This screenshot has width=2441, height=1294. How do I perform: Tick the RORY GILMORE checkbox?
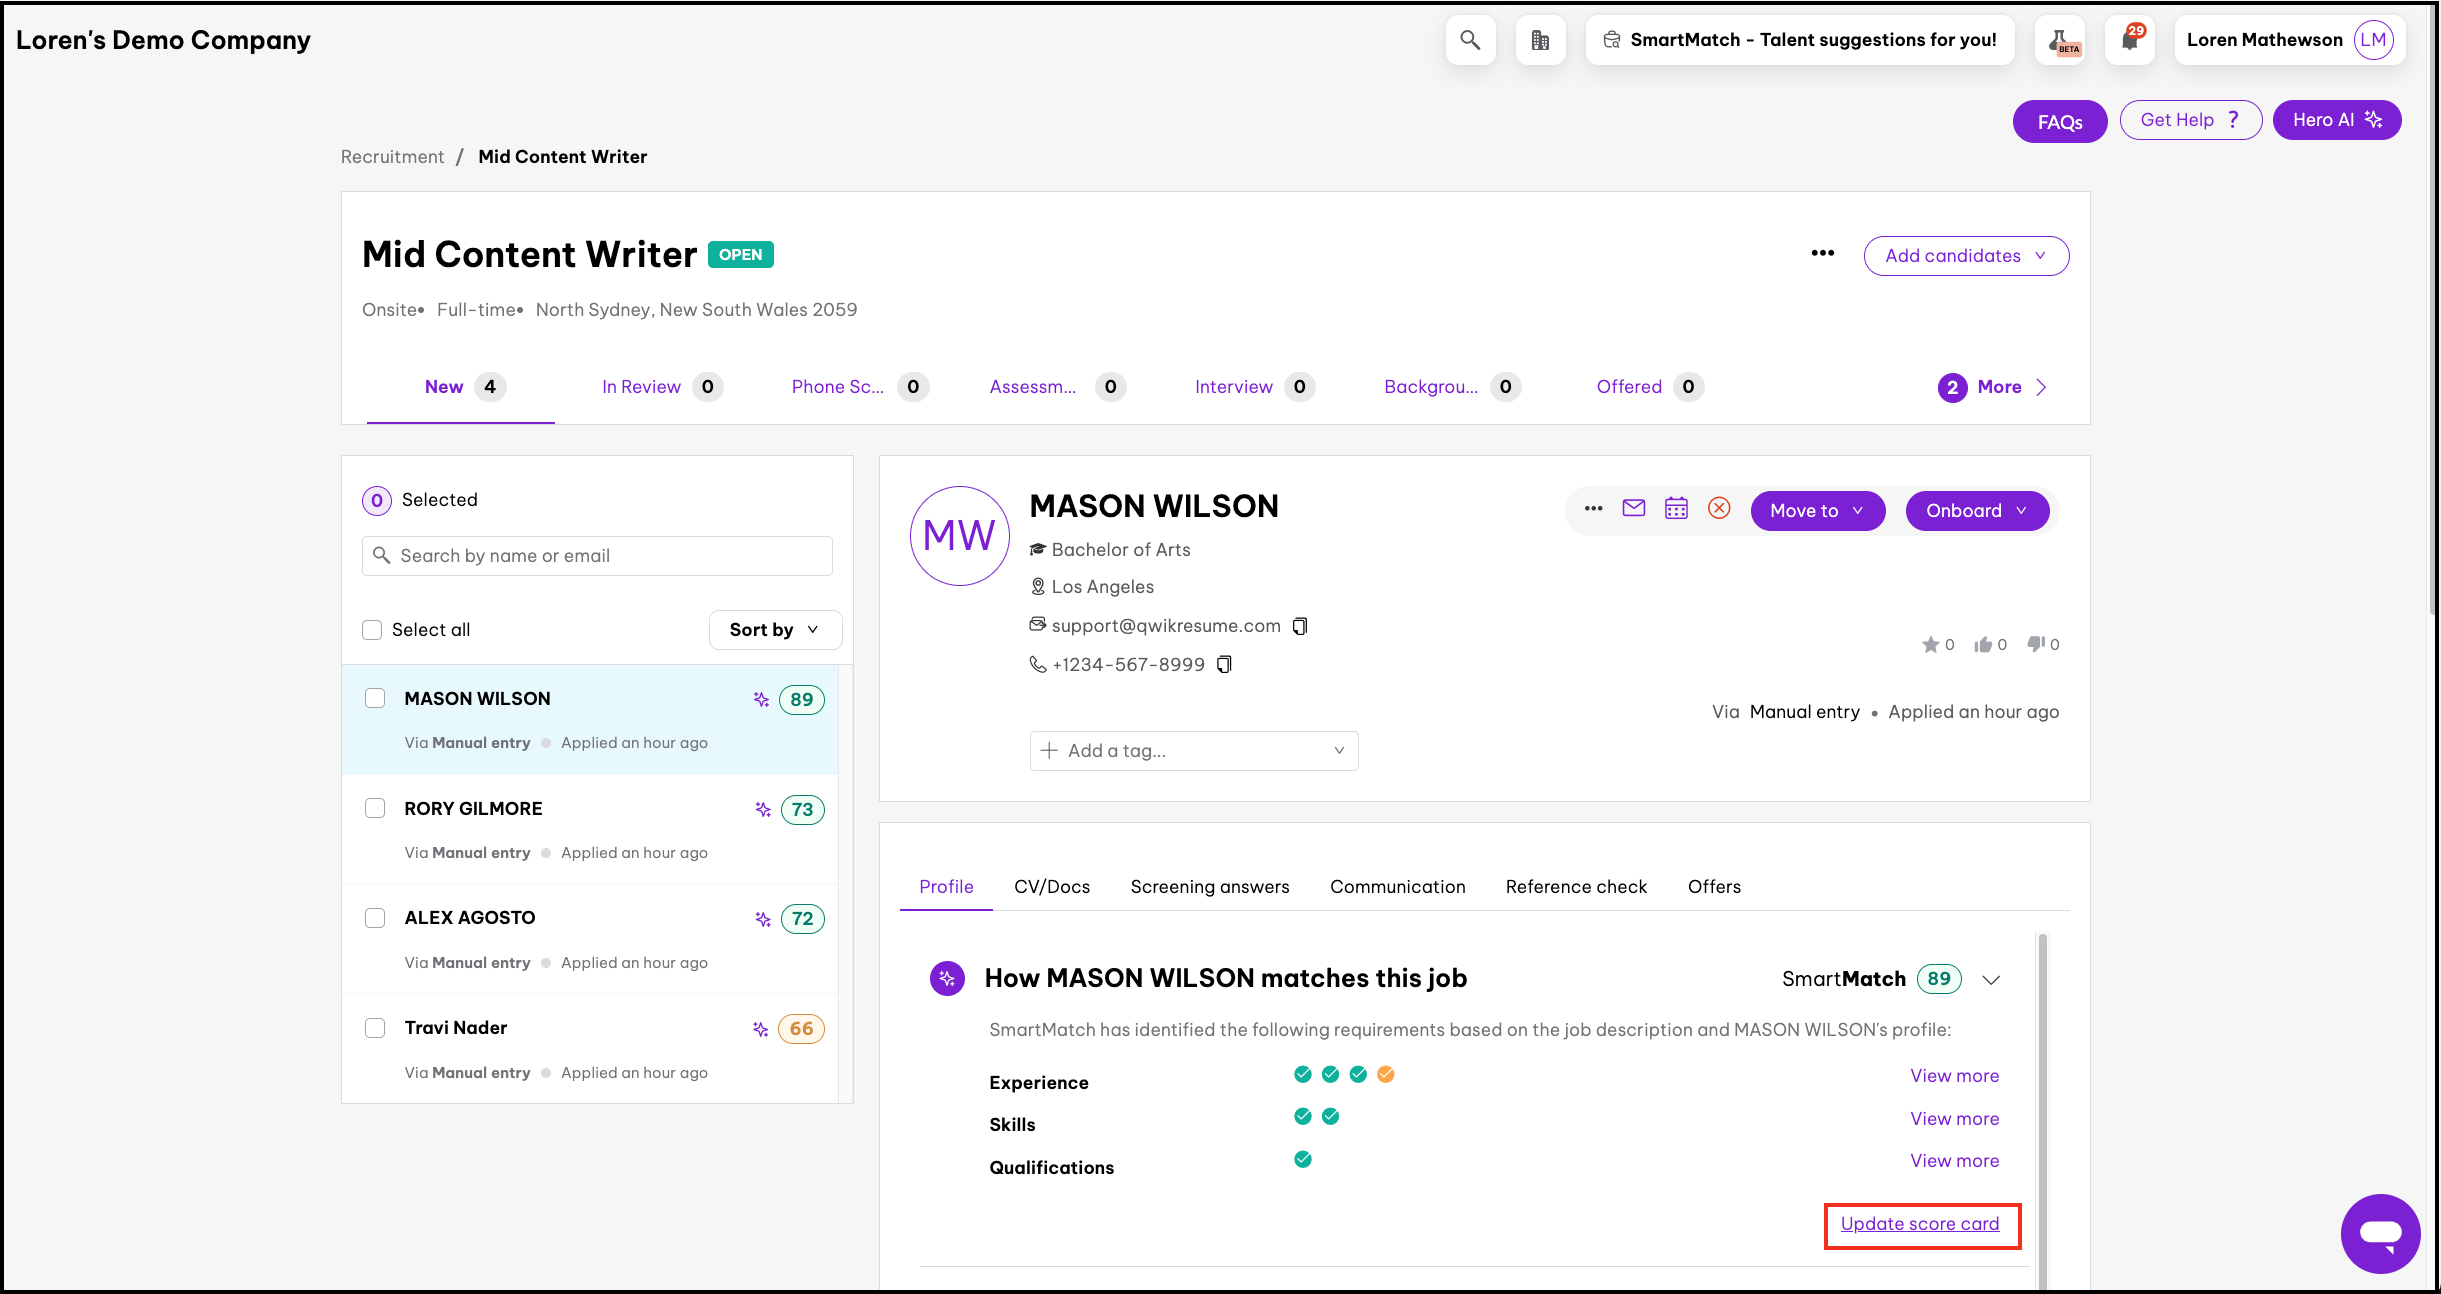375,808
